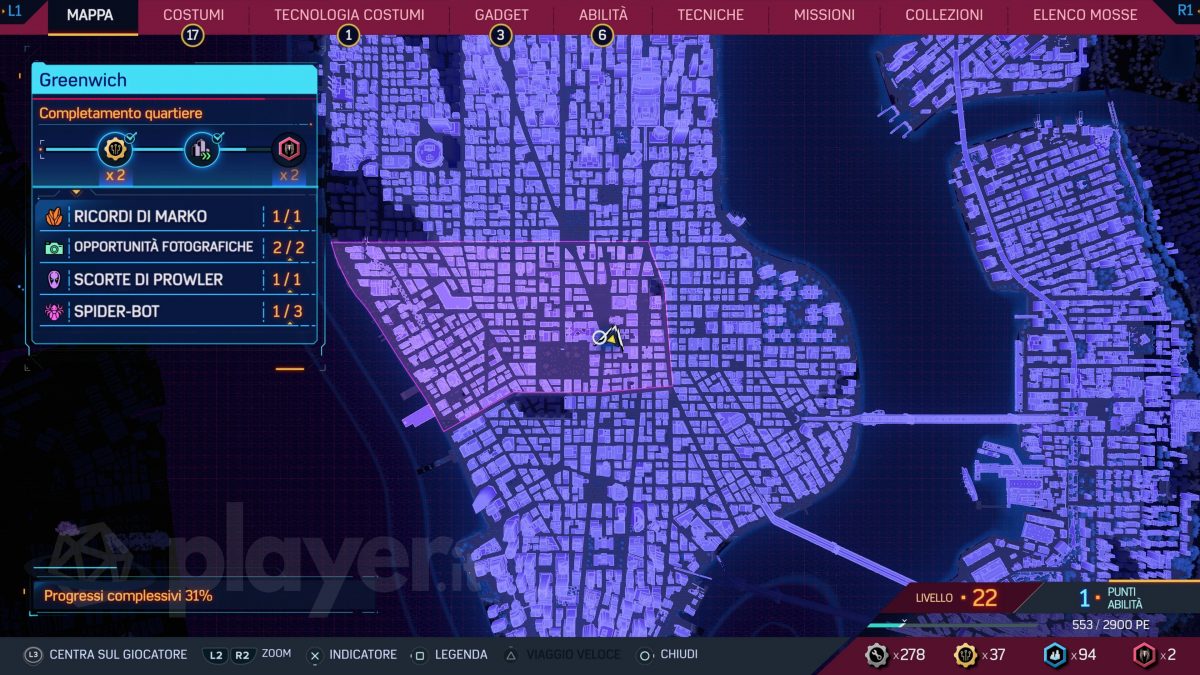Click the Opportunità Fotografiche camera icon
This screenshot has width=1200, height=675.
[54, 248]
